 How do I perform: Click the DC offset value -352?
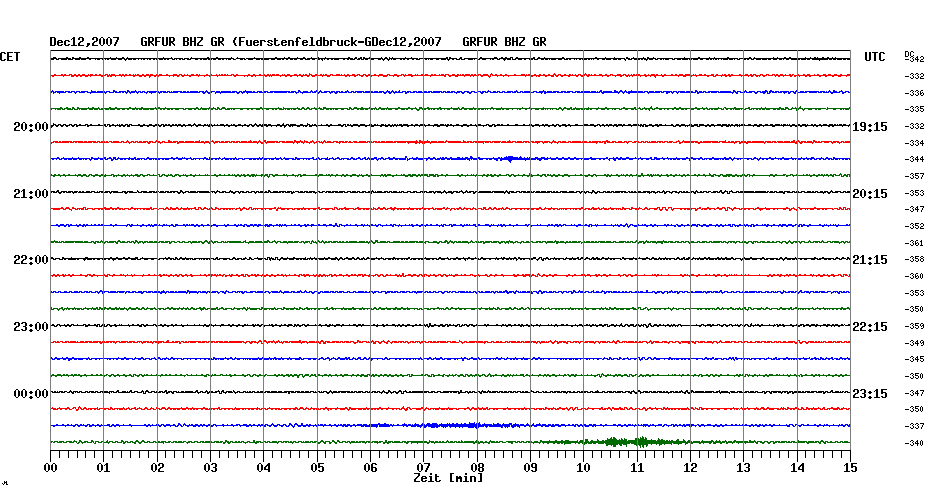coord(915,227)
